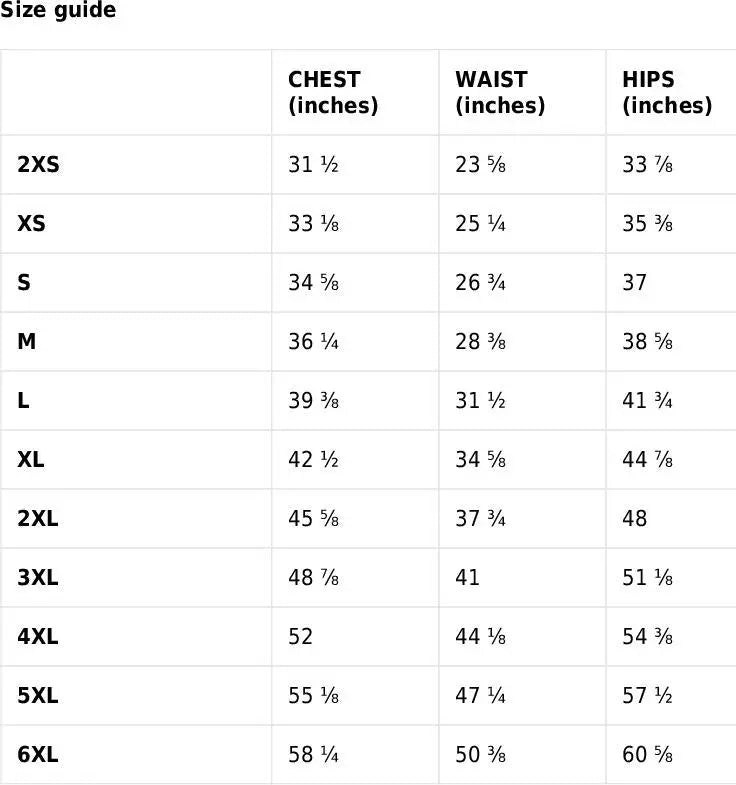736x785 pixels.
Task: Select the HIPS (inches) column header
Action: click(666, 92)
